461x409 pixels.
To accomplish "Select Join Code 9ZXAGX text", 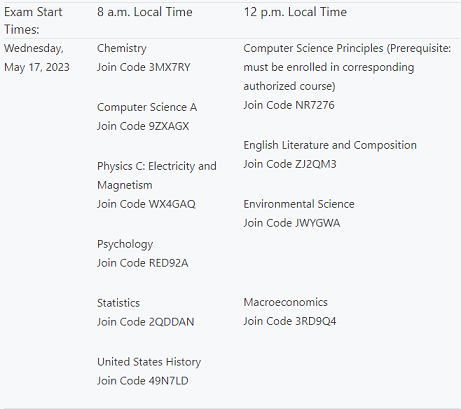I will tap(143, 126).
